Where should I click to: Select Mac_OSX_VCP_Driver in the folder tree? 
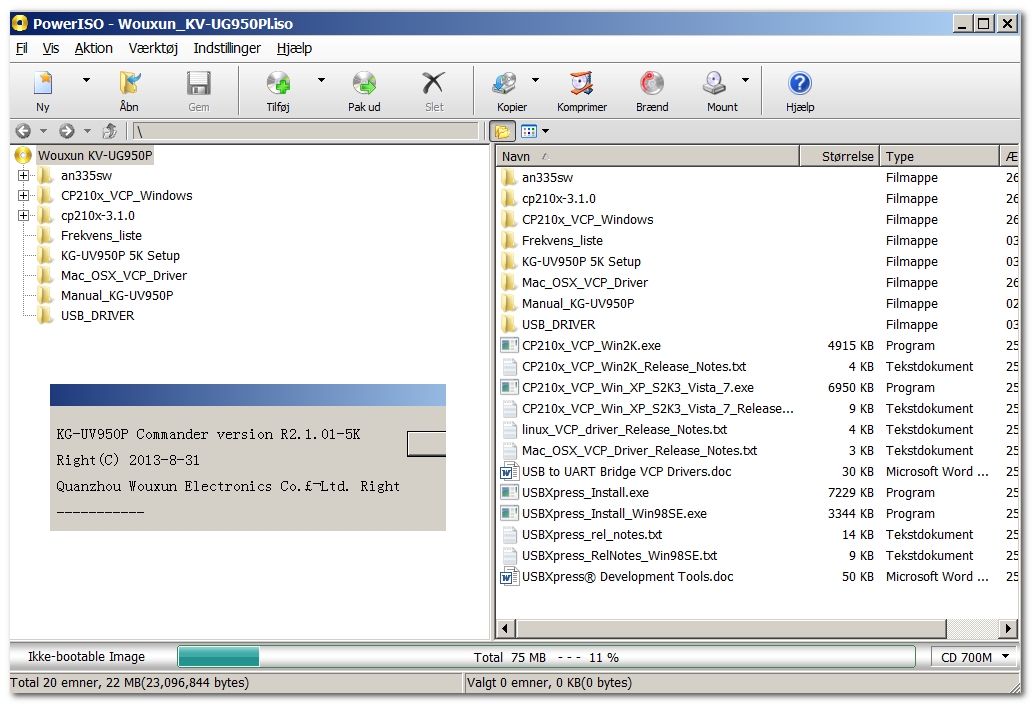click(x=124, y=275)
